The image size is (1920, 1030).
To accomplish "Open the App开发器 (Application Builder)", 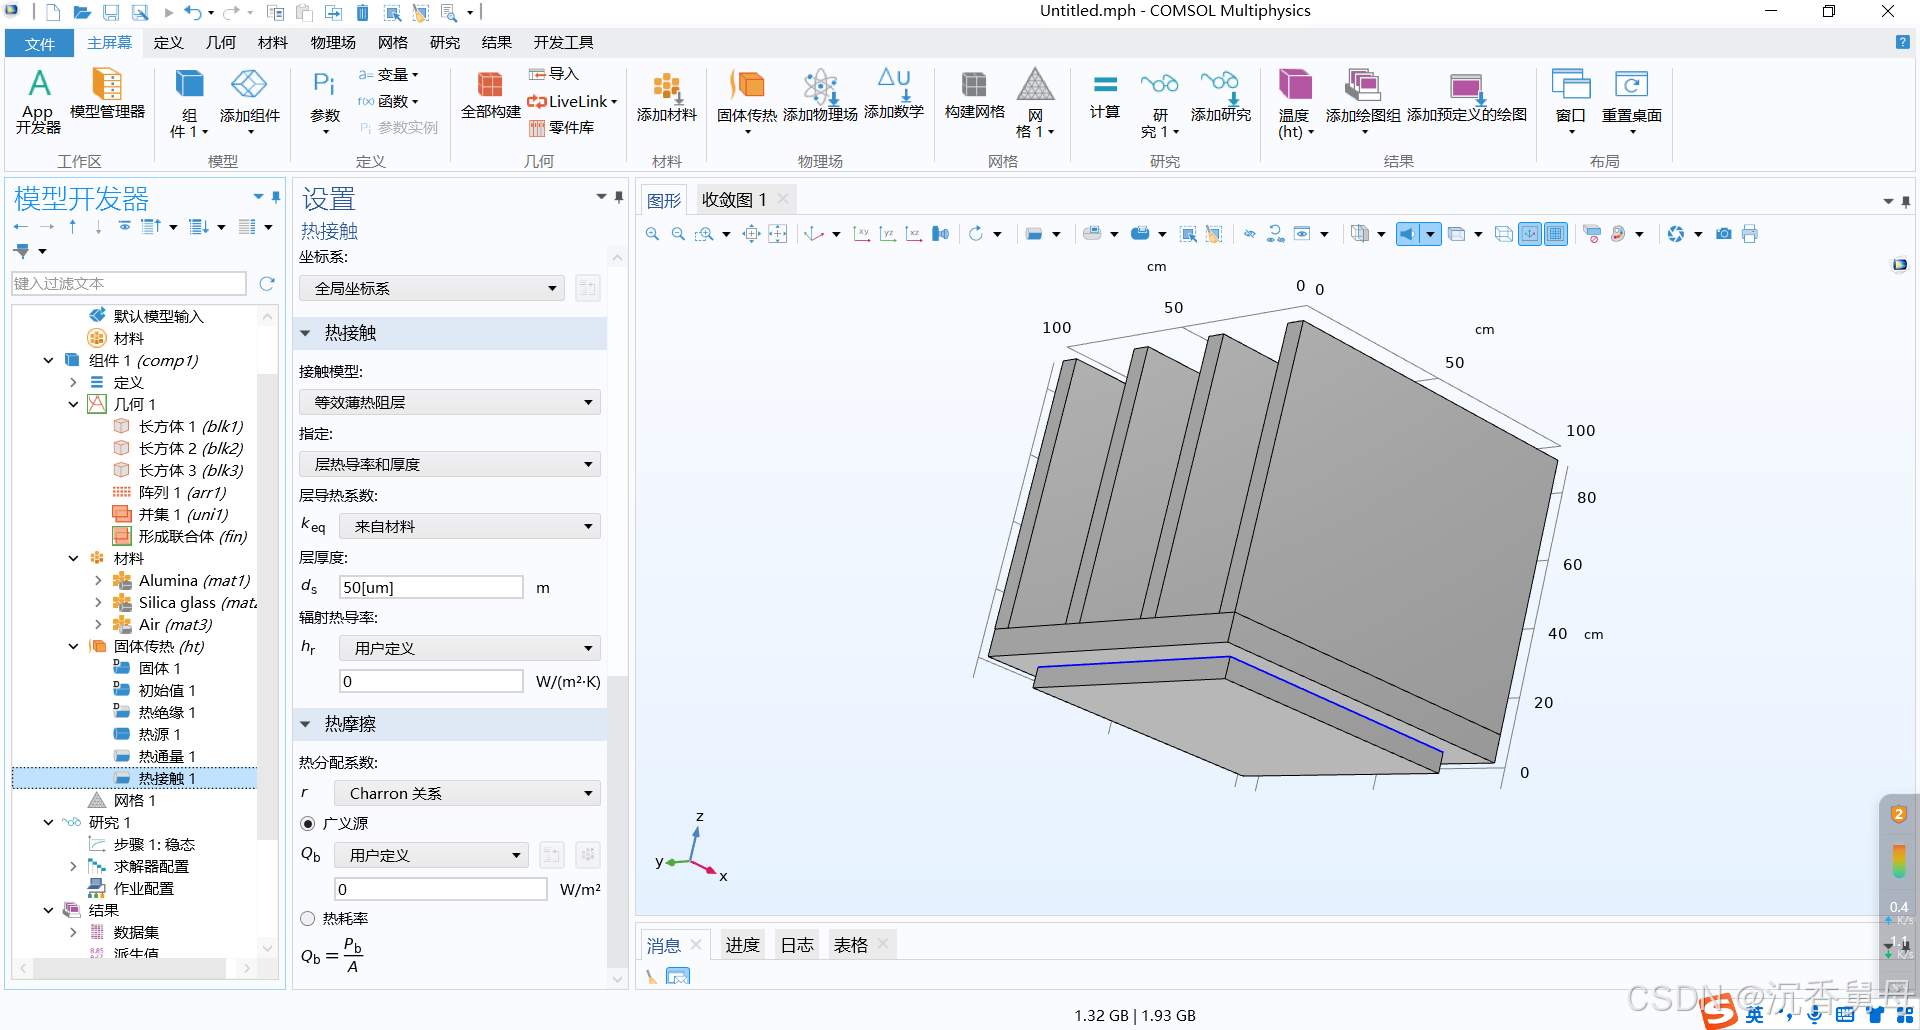I will [38, 101].
